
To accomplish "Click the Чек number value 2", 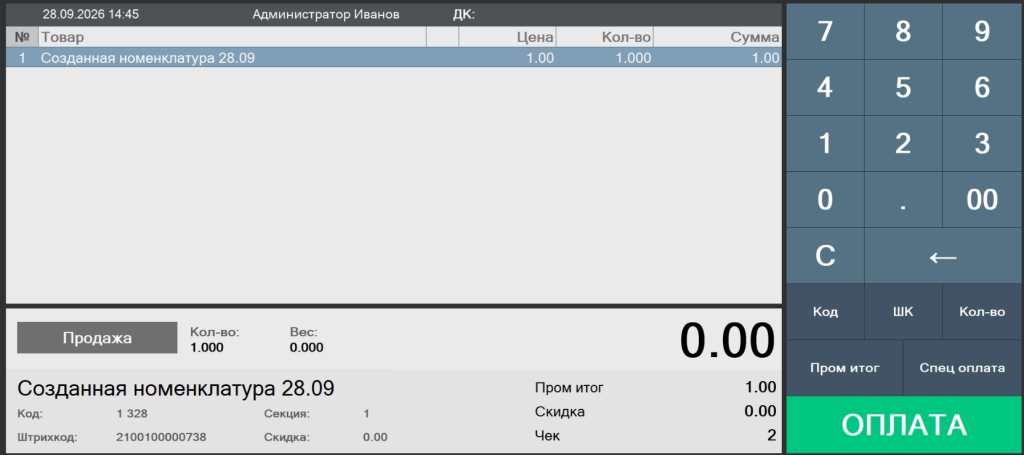I will [772, 435].
